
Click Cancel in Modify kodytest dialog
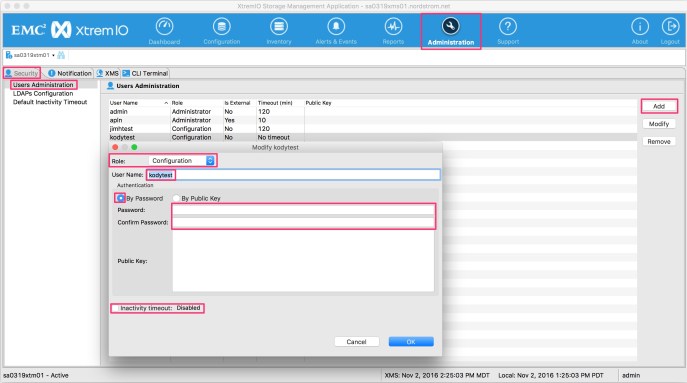[x=356, y=342]
